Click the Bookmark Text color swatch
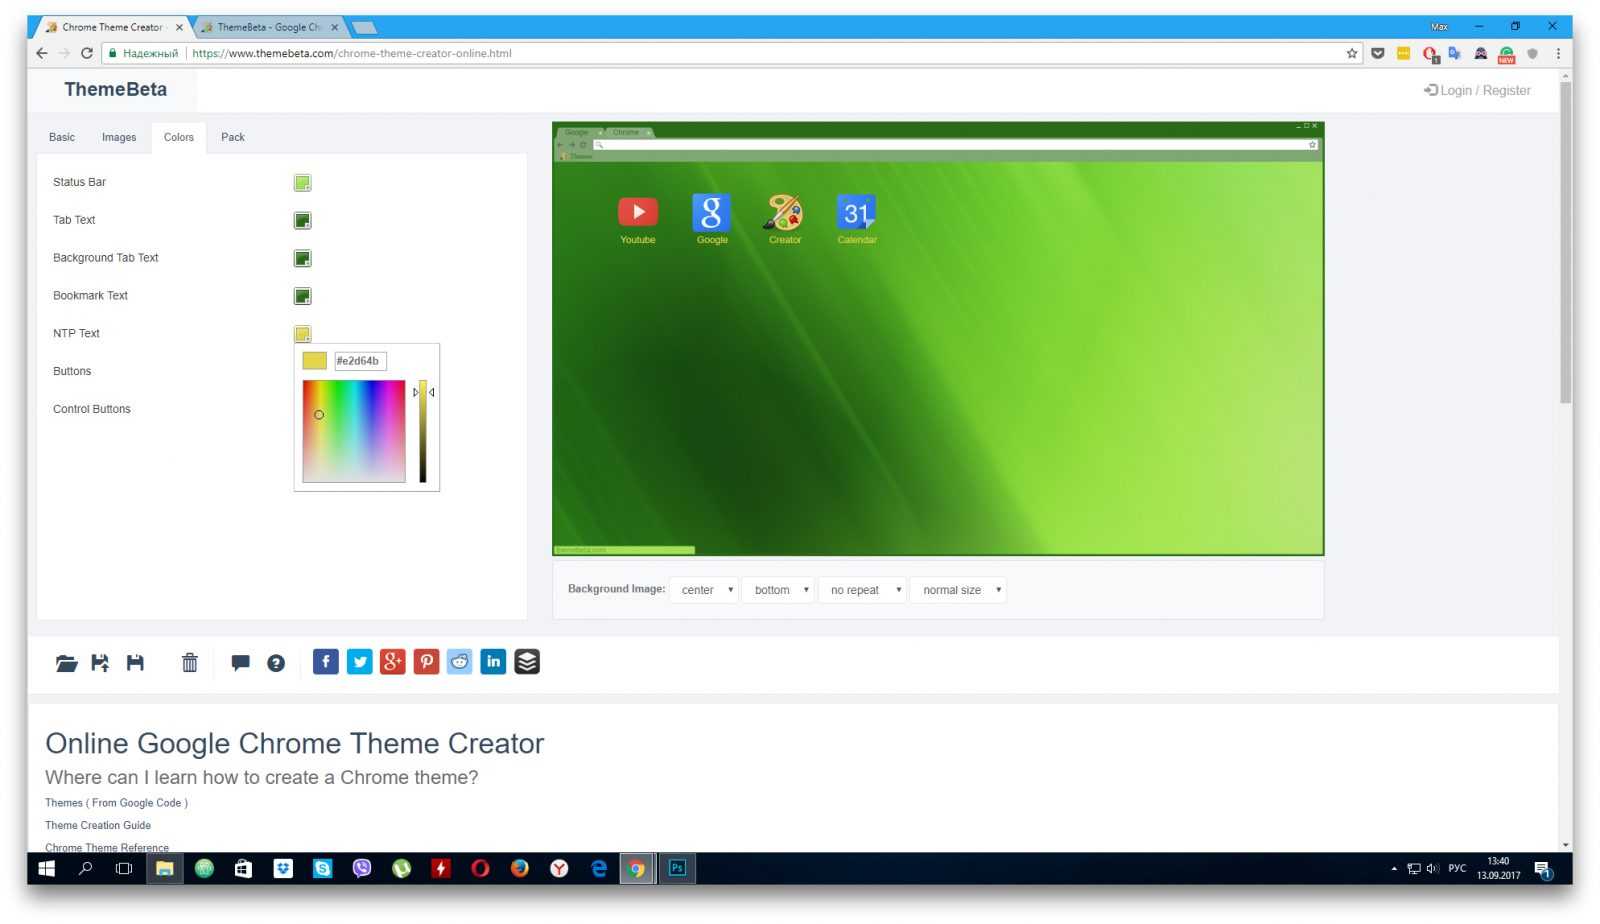 point(302,296)
